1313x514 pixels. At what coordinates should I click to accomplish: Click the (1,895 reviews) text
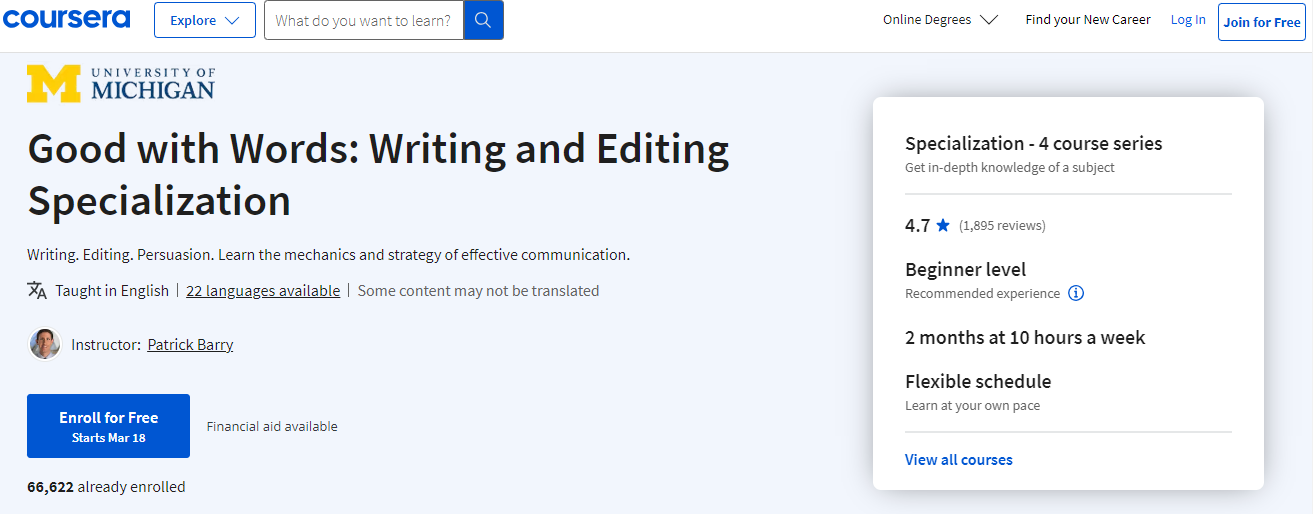tap(1002, 225)
